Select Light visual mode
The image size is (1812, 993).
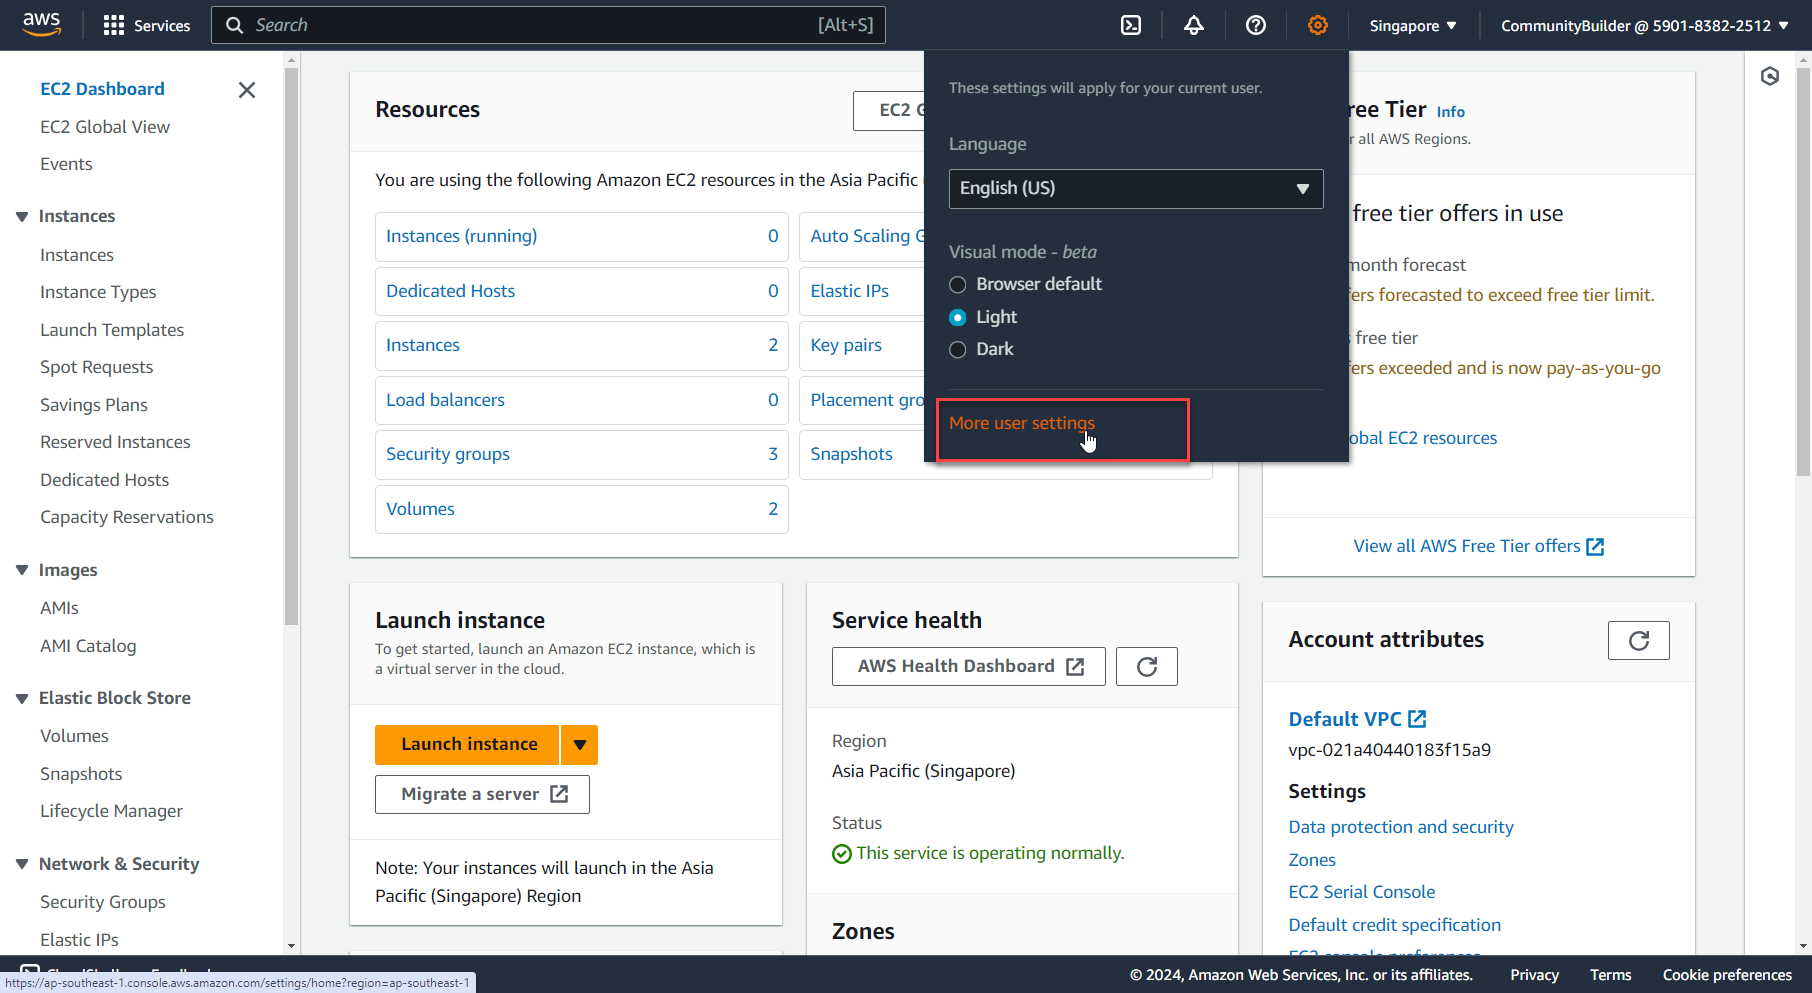point(957,316)
